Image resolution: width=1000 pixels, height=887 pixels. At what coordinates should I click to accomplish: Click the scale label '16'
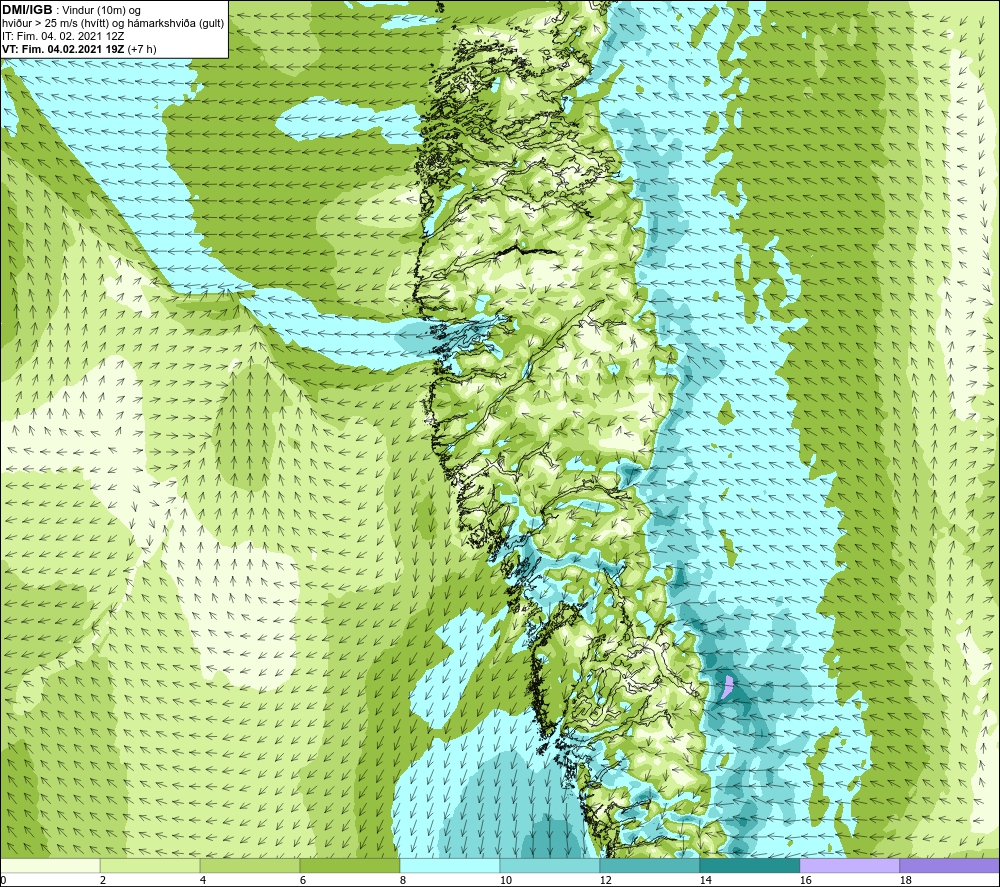pos(806,881)
